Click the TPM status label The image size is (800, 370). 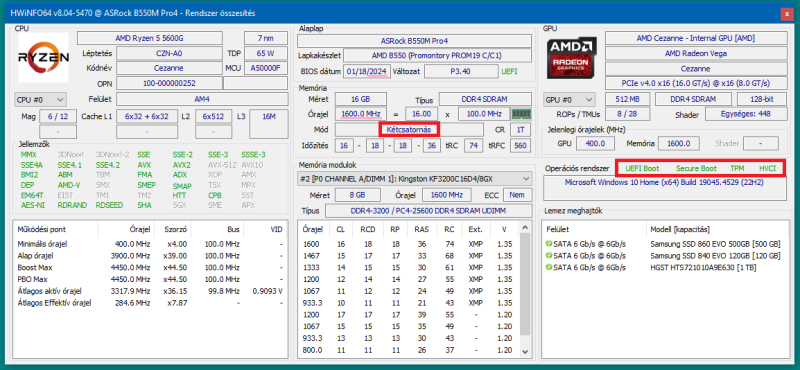tap(737, 168)
